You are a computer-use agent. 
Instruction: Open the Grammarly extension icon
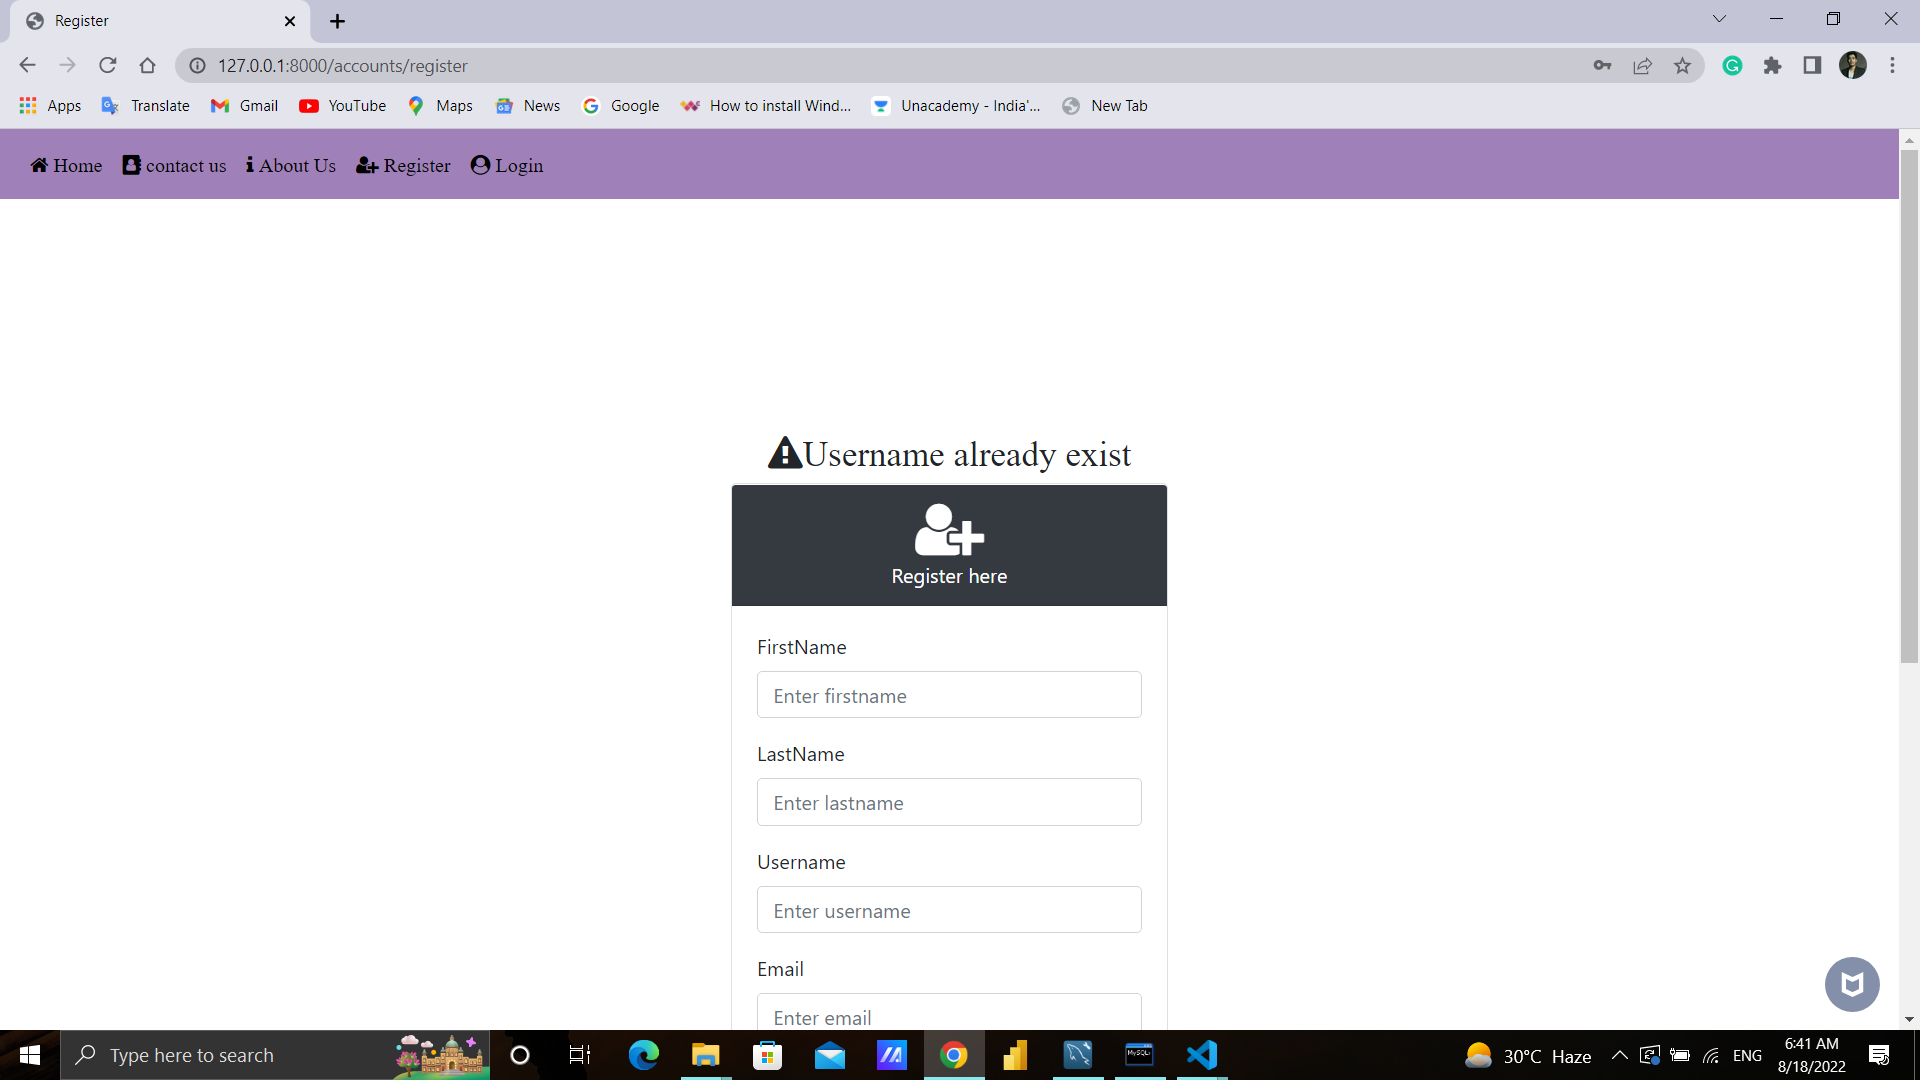[x=1732, y=65]
